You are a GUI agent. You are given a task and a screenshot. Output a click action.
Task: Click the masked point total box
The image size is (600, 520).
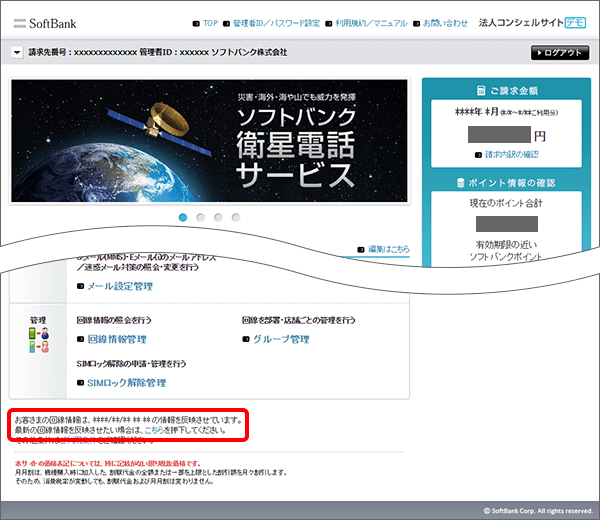coord(507,224)
